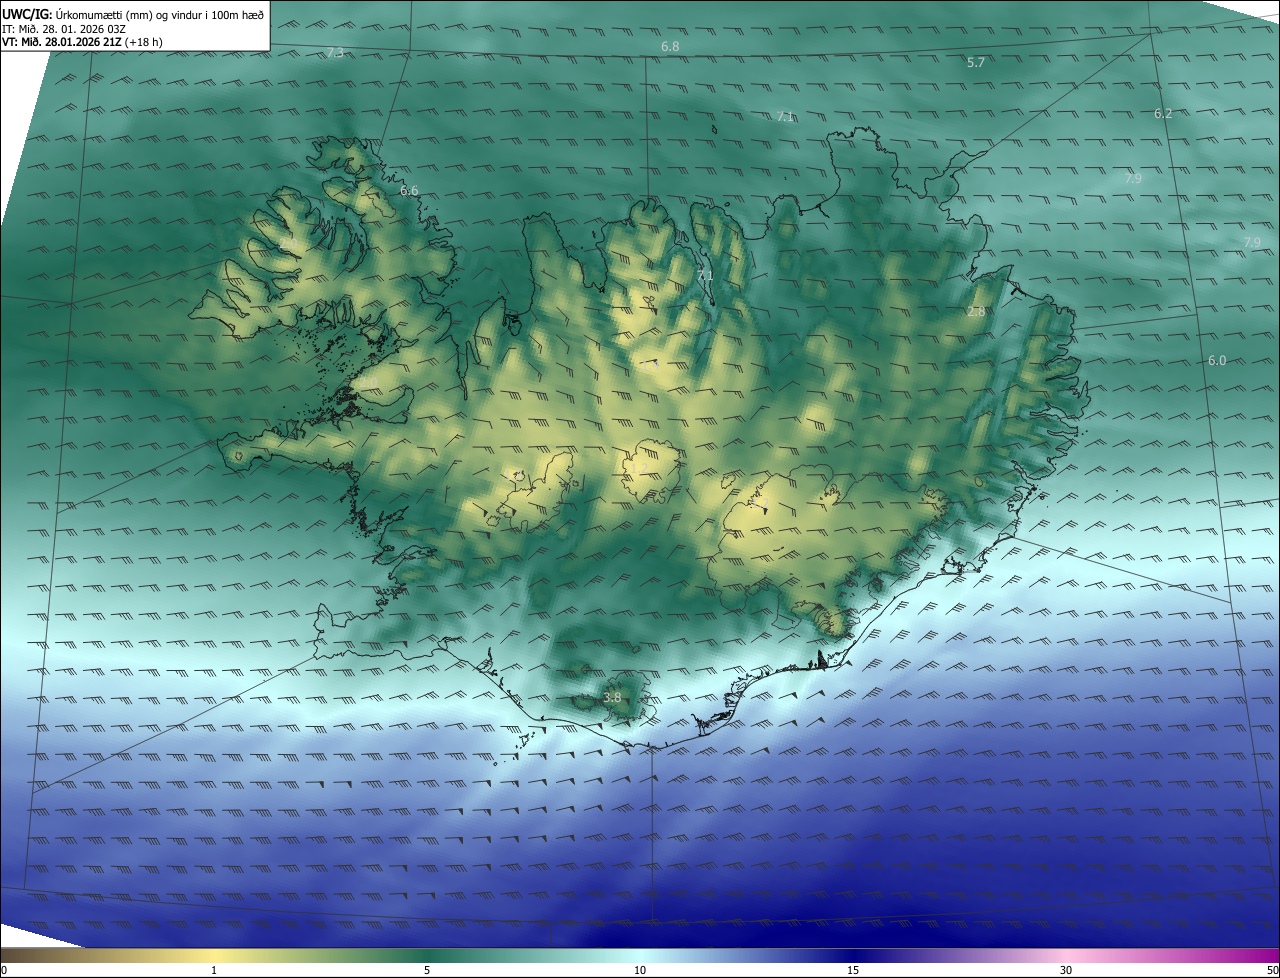Click the 5.7 value label
The width and height of the screenshot is (1280, 978).
[x=976, y=62]
